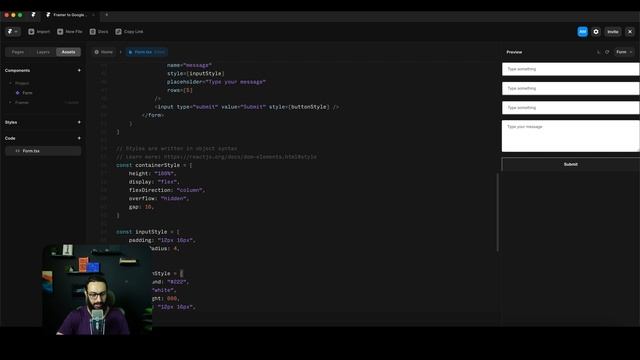Open Form.tsx in the Code section
The width and height of the screenshot is (640, 360).
(x=43, y=151)
